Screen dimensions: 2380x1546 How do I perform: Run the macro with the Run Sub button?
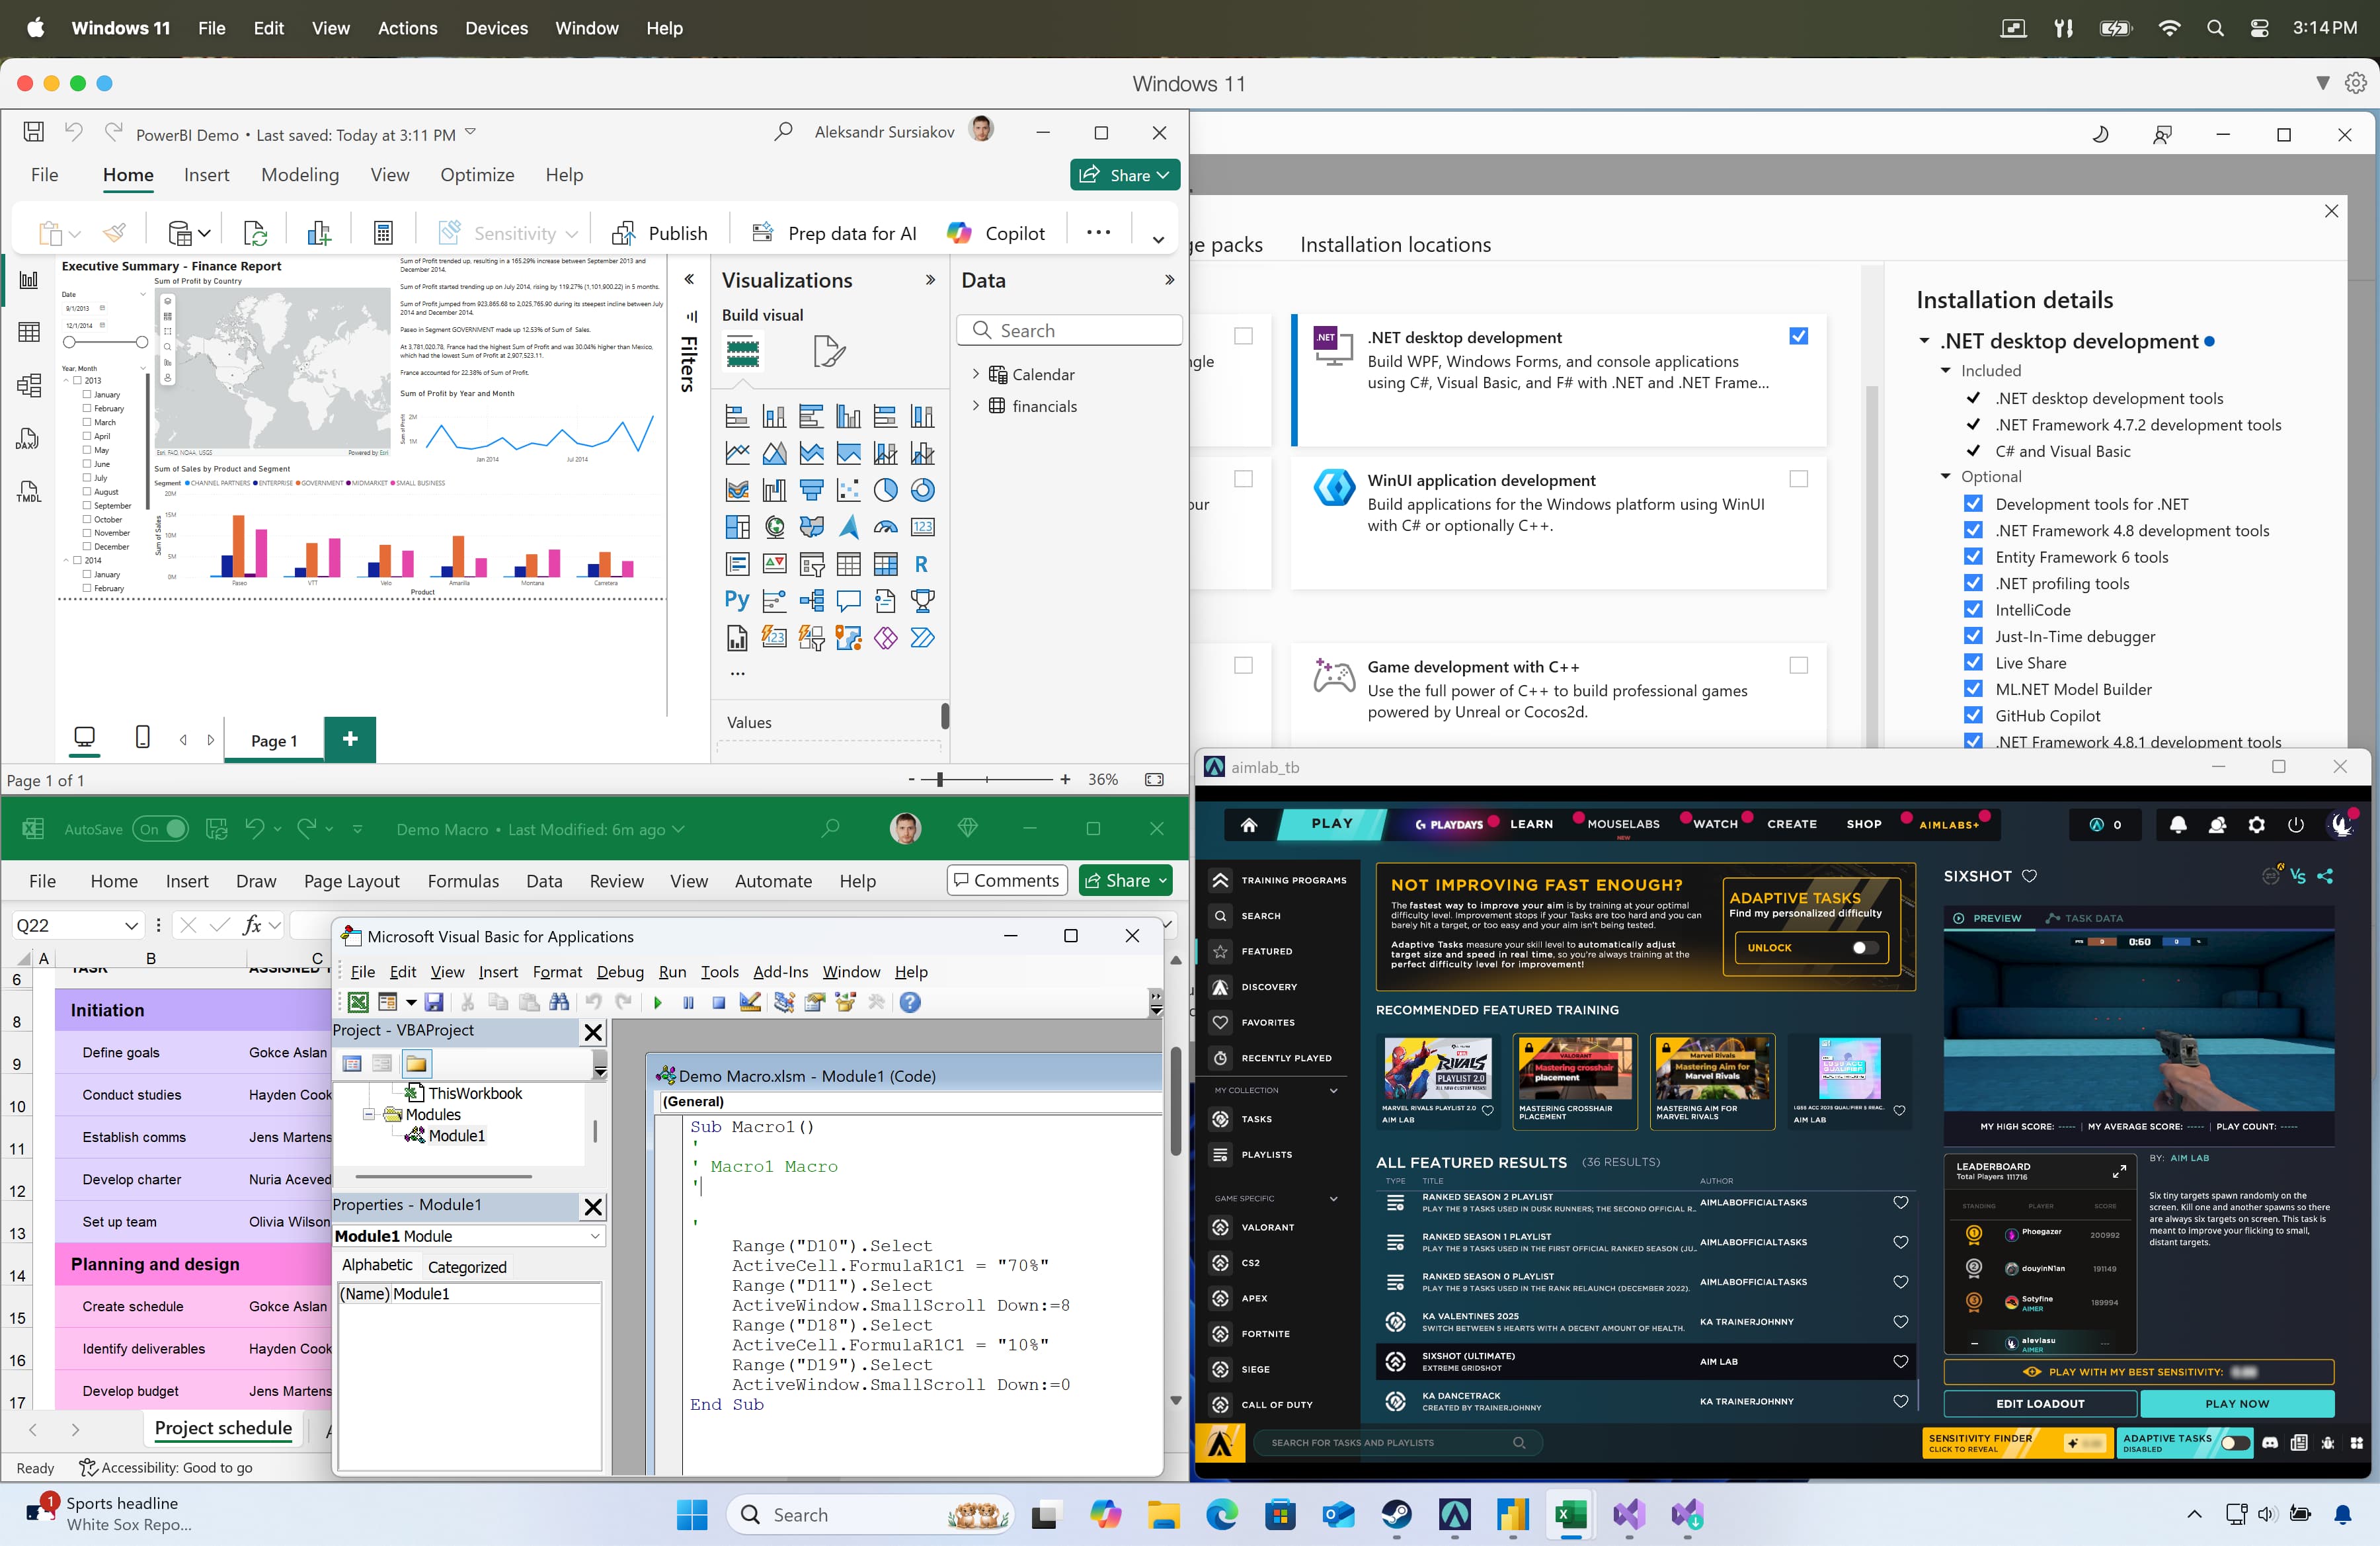coord(658,1003)
